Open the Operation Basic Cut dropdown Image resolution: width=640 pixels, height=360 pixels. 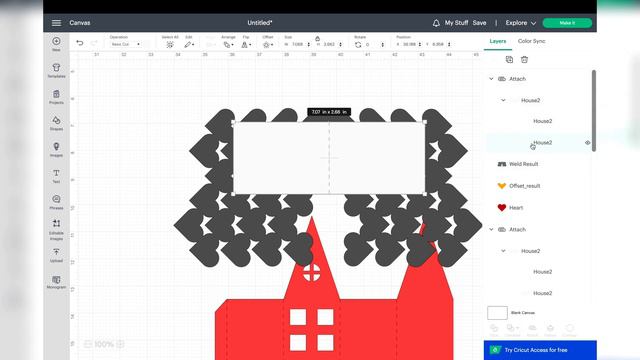tap(125, 44)
